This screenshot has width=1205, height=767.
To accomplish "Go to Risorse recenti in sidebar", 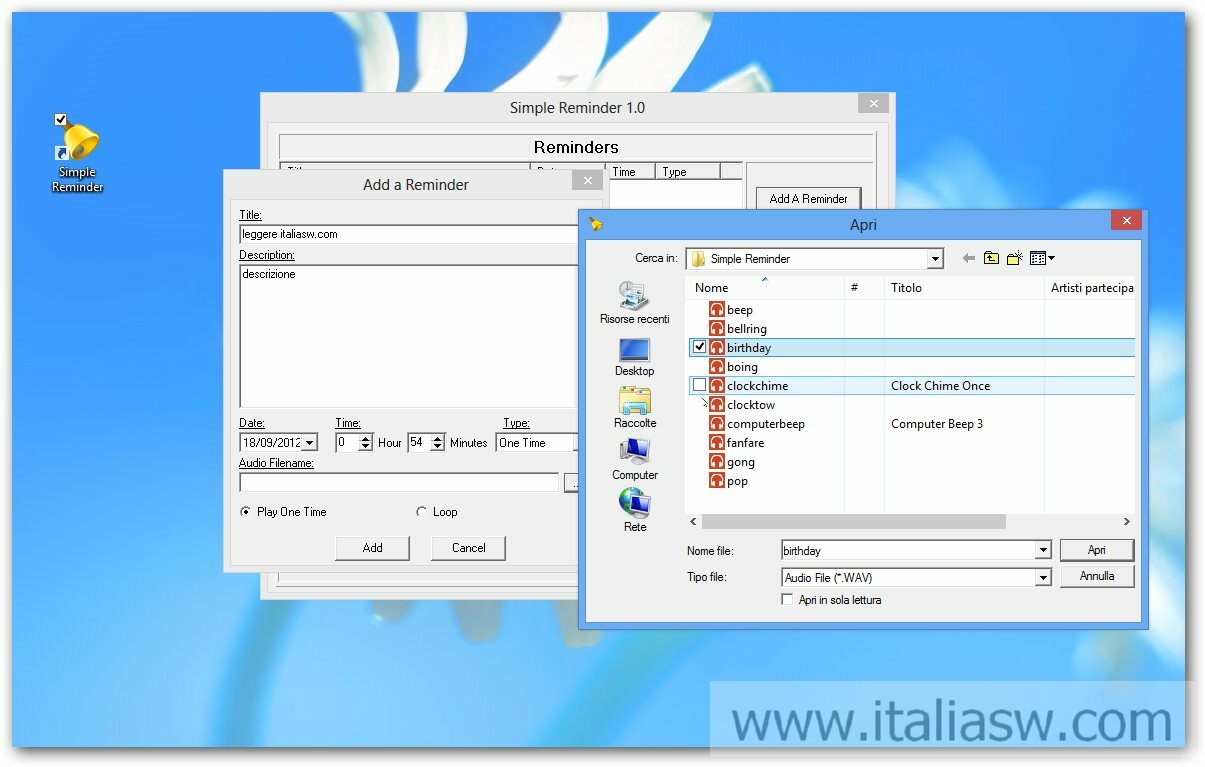I will (x=634, y=301).
